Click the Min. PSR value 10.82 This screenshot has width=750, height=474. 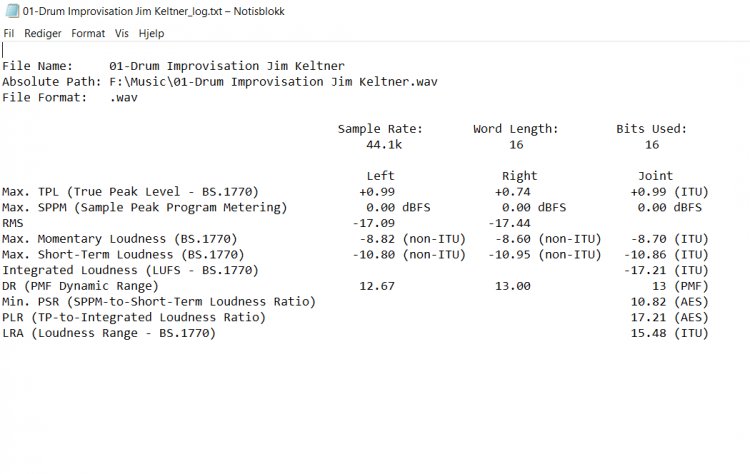click(649, 302)
